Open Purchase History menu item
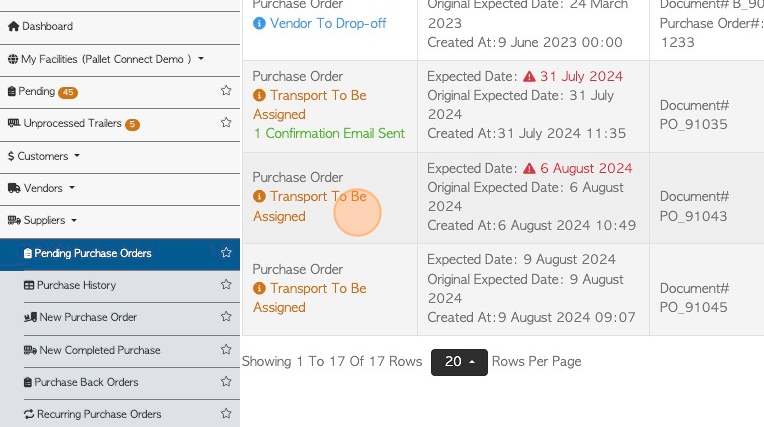Screen dimensions: 764x427 76,285
